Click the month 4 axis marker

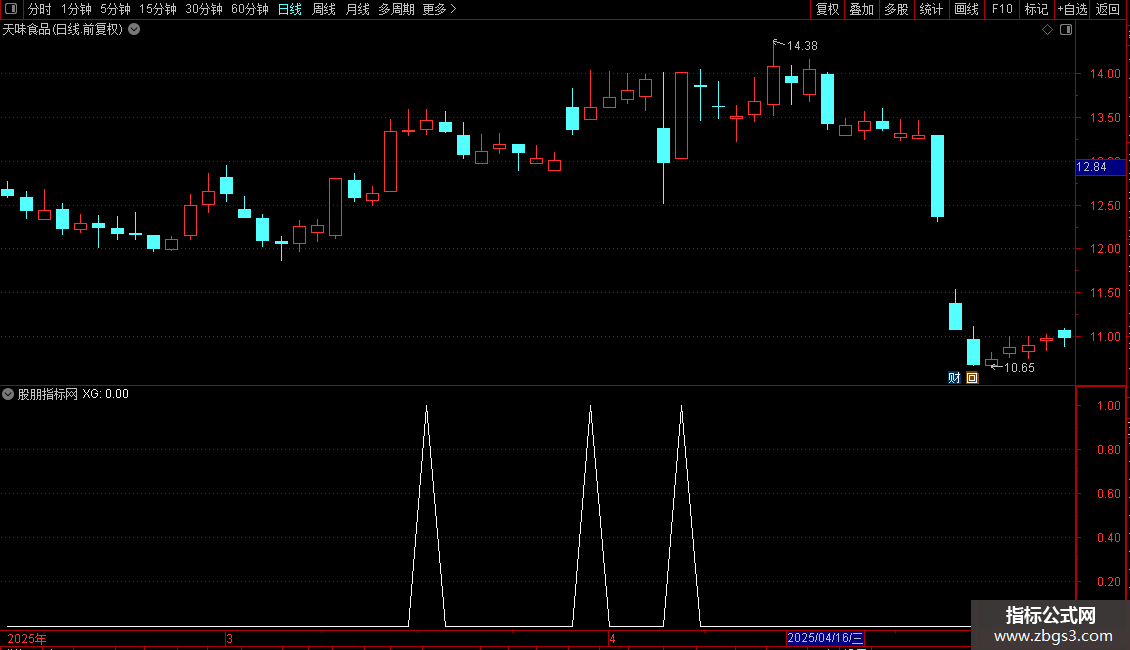tap(612, 638)
